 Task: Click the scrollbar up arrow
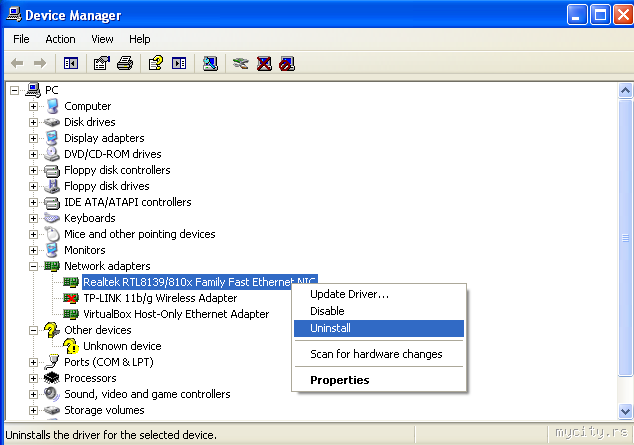coord(625,91)
